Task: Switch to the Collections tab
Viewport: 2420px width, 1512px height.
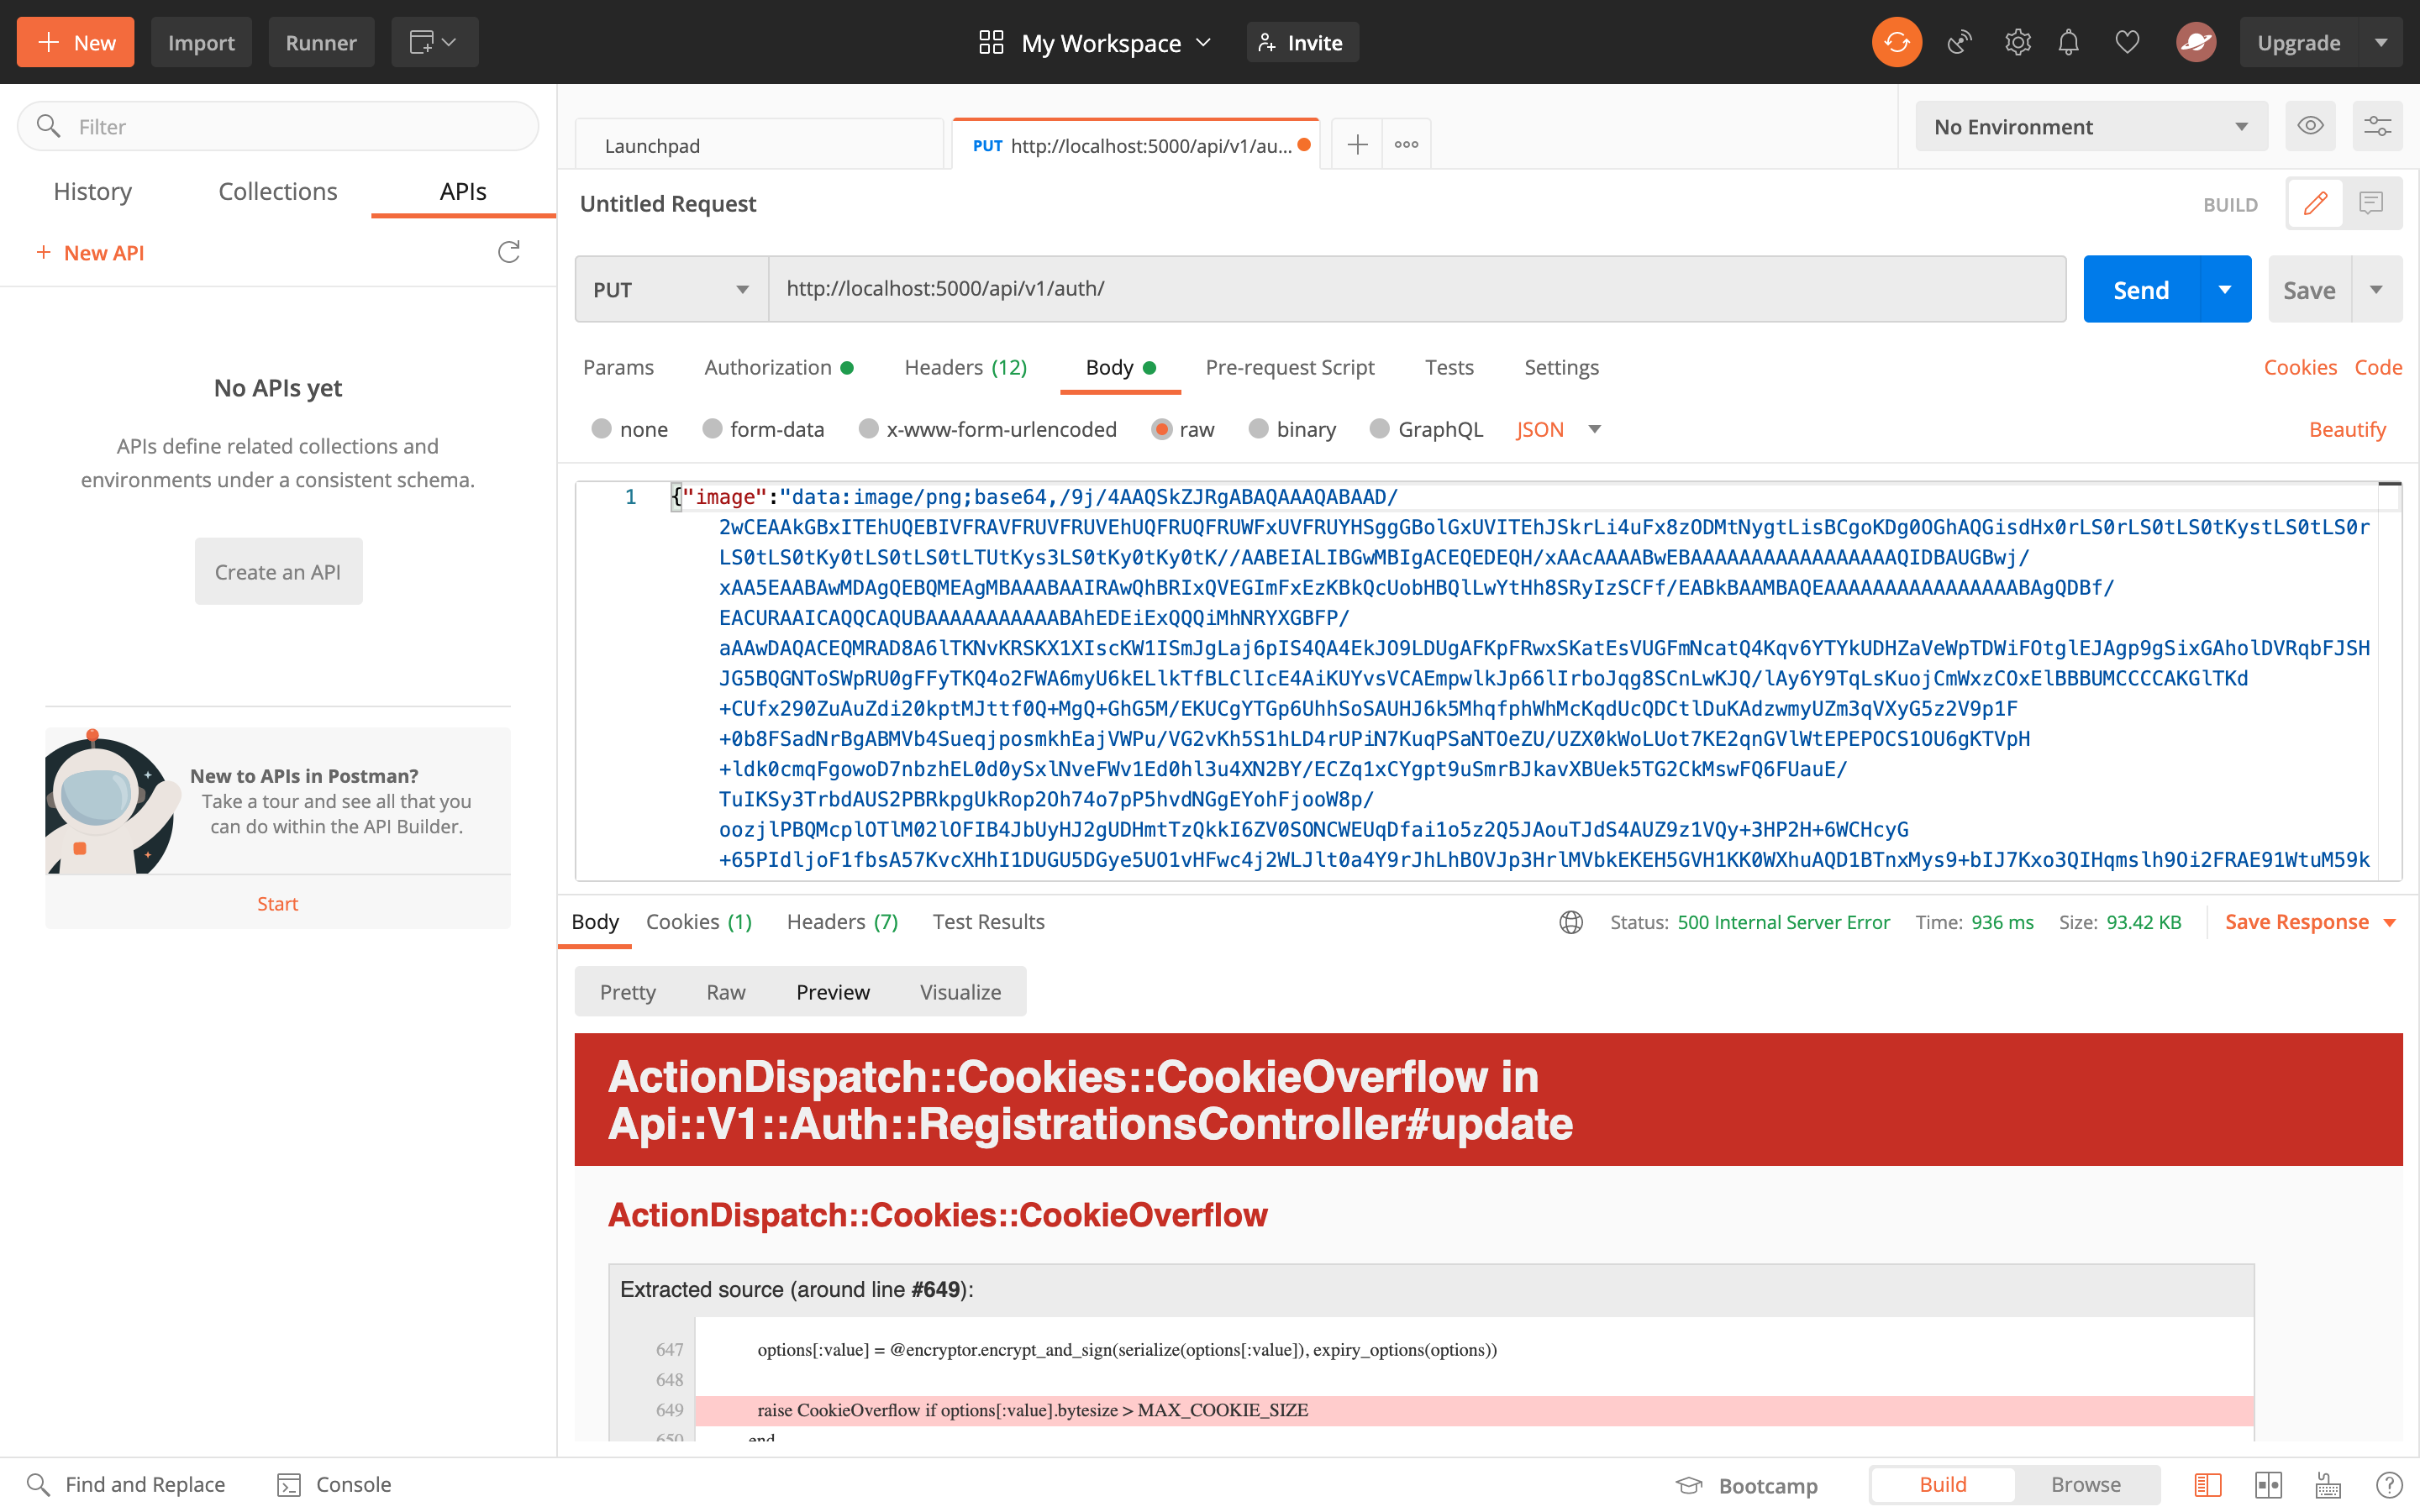Action: (x=278, y=191)
